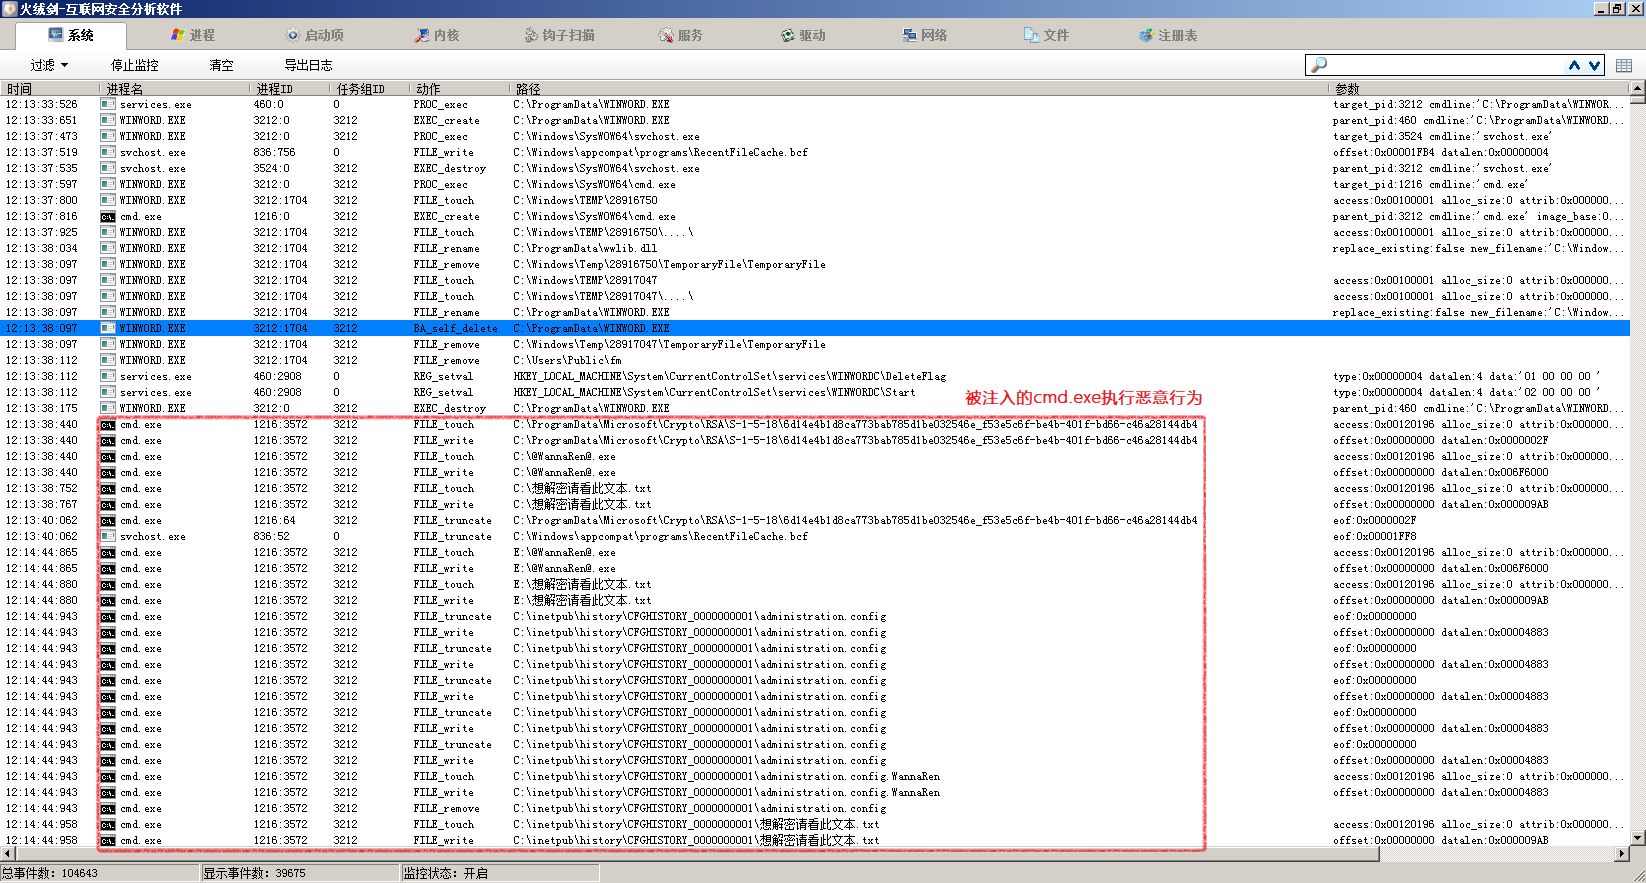The width and height of the screenshot is (1646, 883).
Task: Click 停止监控 to stop monitoring
Action: click(x=135, y=65)
